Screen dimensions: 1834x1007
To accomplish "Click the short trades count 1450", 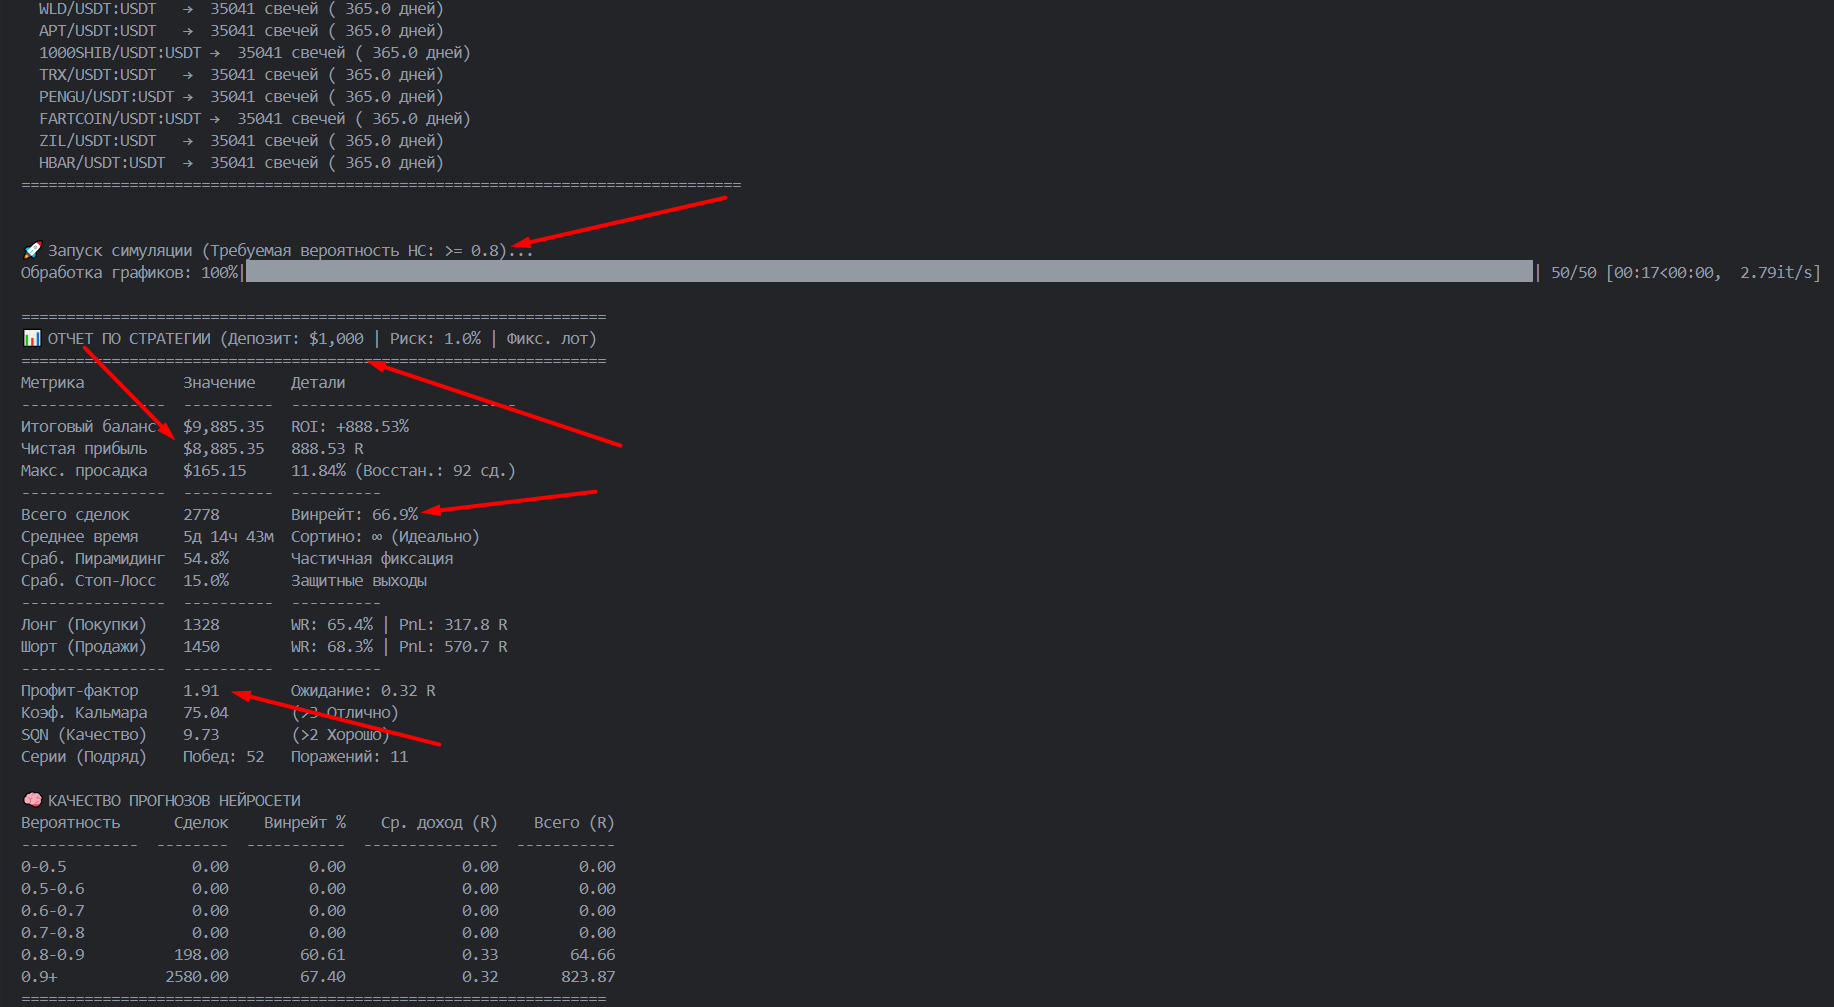I will pyautogui.click(x=201, y=647).
